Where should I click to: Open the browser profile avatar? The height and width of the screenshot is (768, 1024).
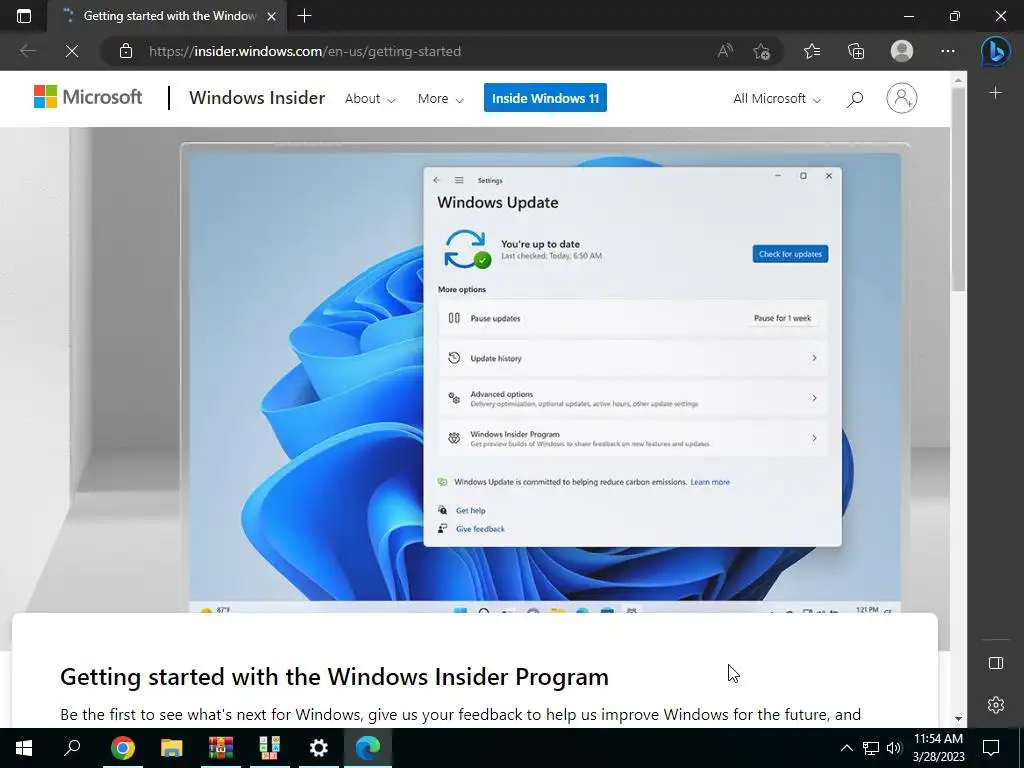point(902,51)
